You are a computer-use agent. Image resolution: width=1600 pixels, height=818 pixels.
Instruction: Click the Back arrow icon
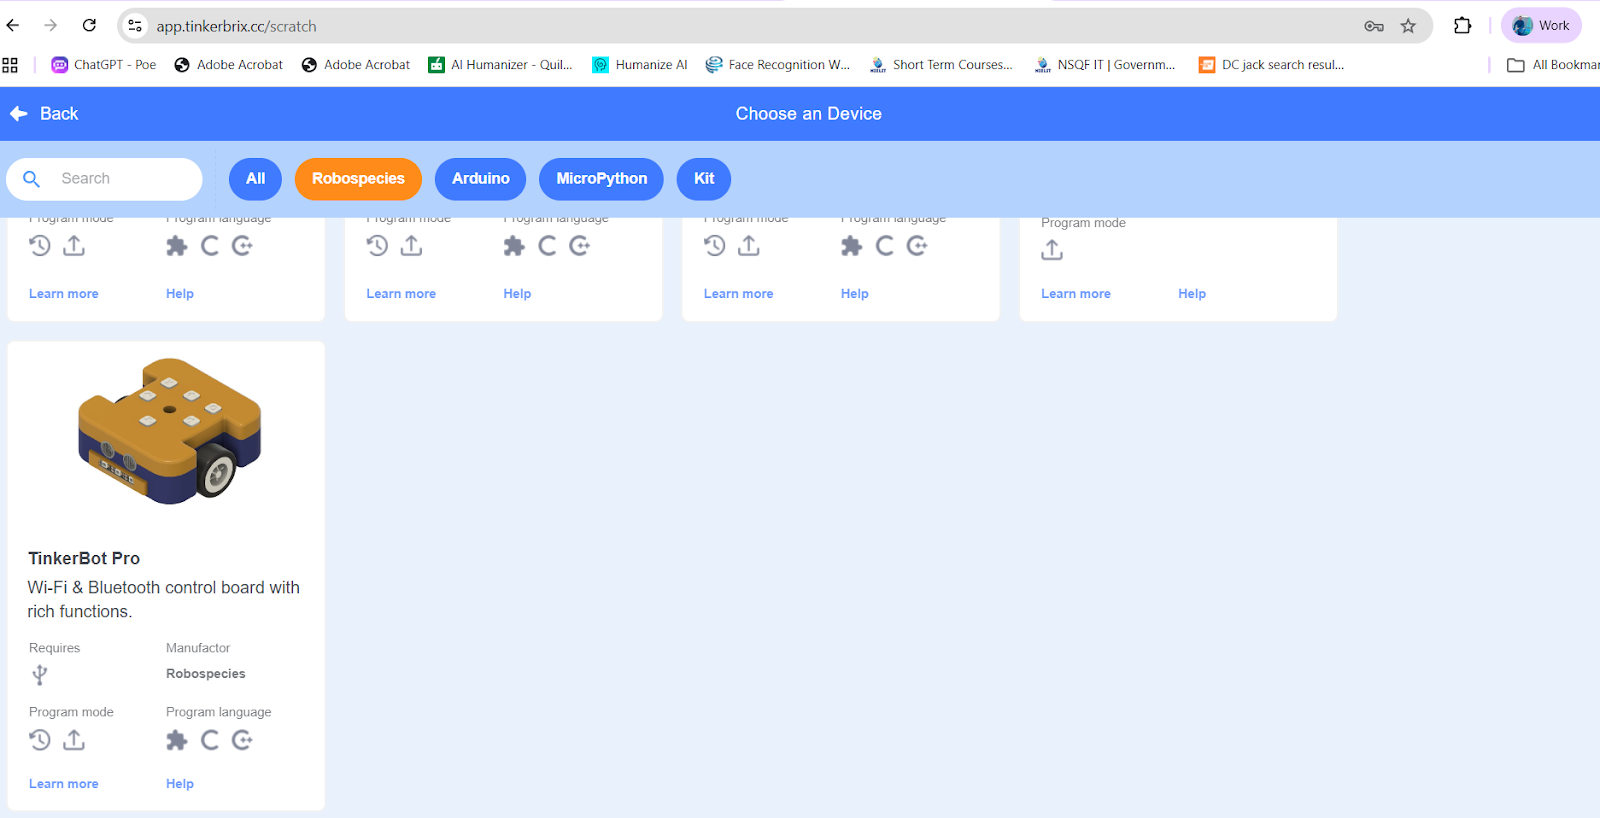pyautogui.click(x=19, y=114)
